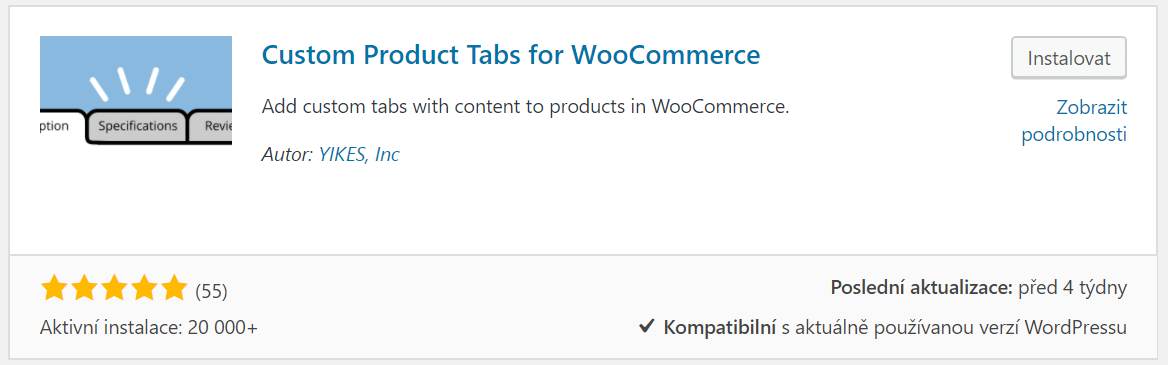
Task: Open the Zobrazit podrobnosti link
Action: tap(1073, 121)
